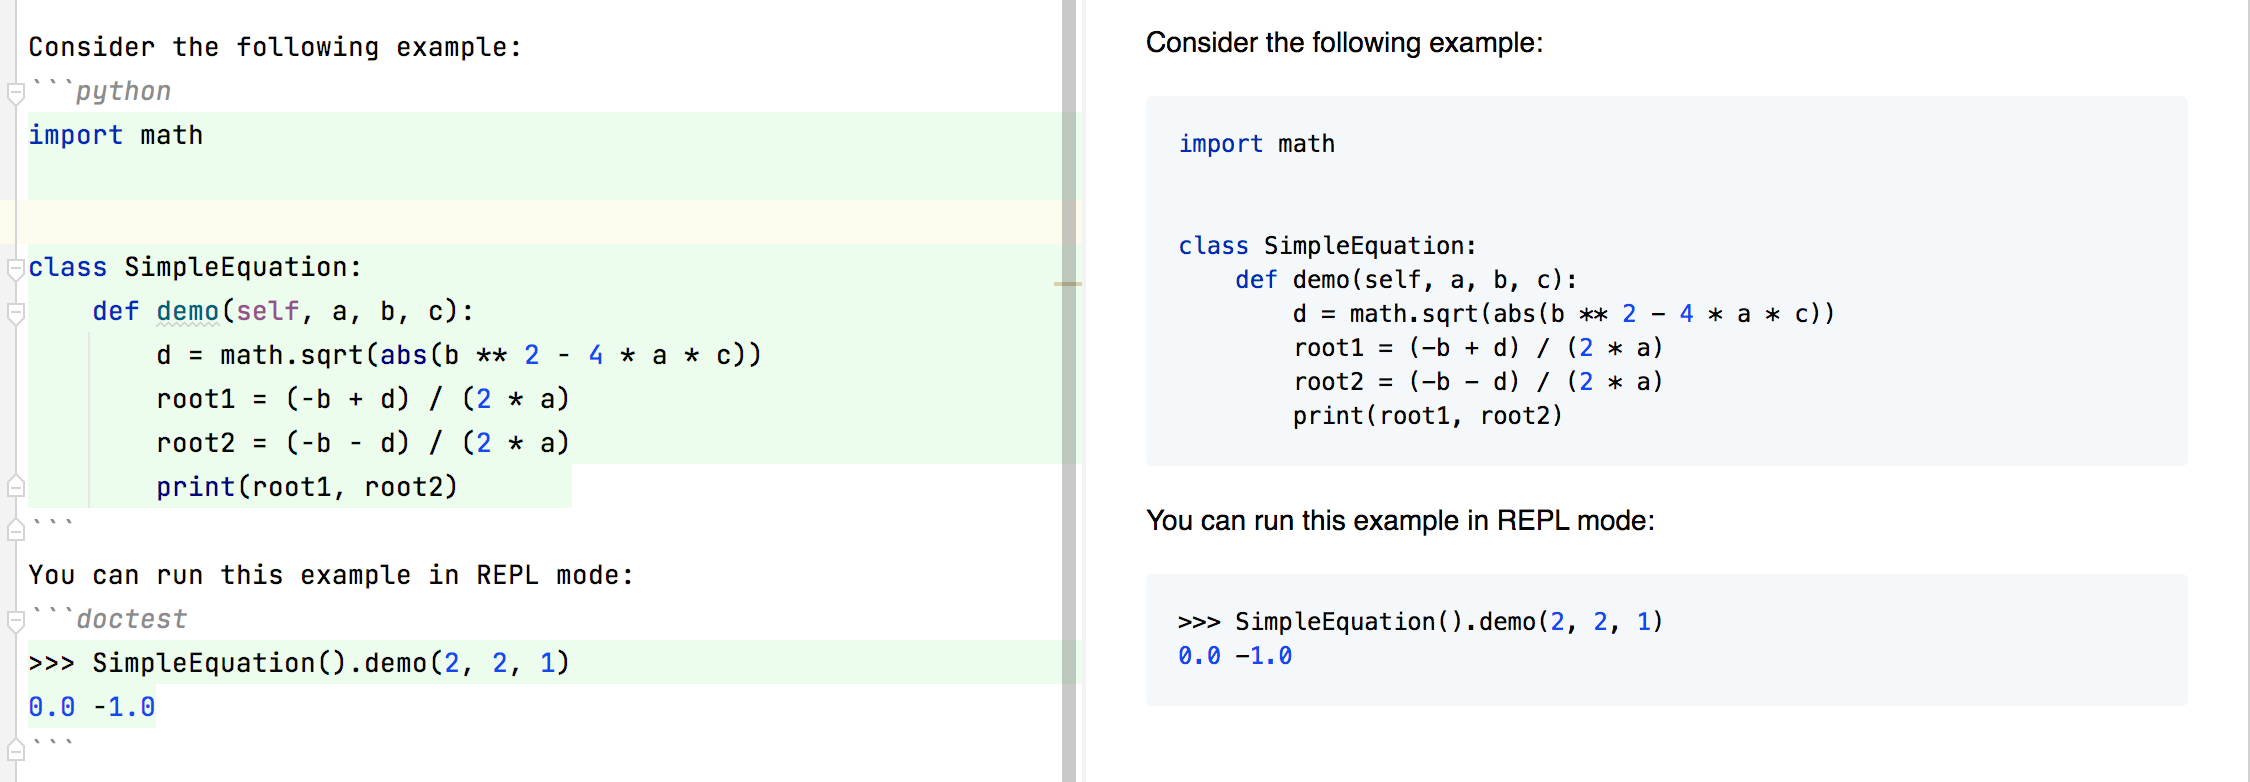The height and width of the screenshot is (782, 2250).
Task: Click the fold arrow beside import math block
Action: tap(14, 90)
